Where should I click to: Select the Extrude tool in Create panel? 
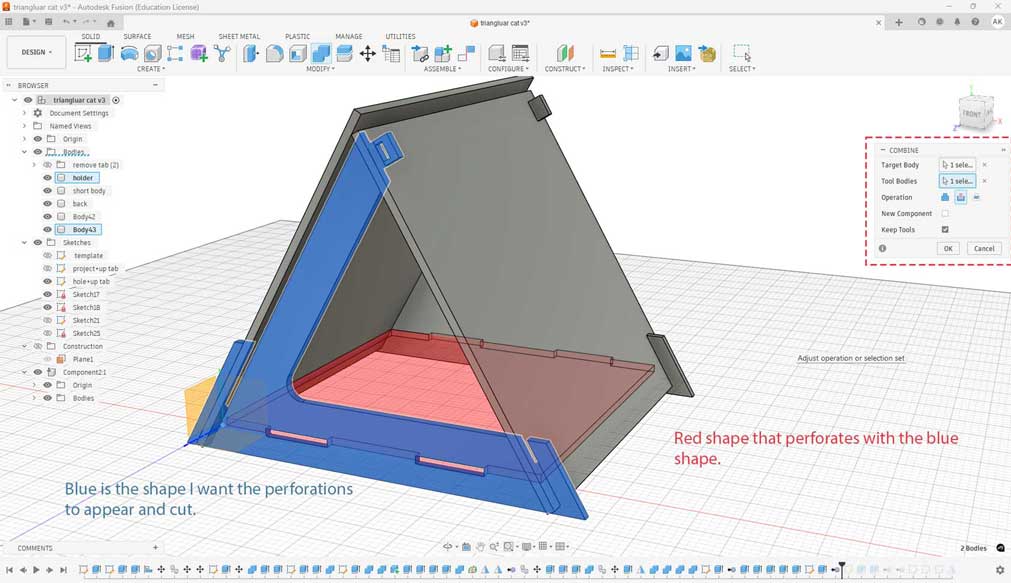pos(105,52)
